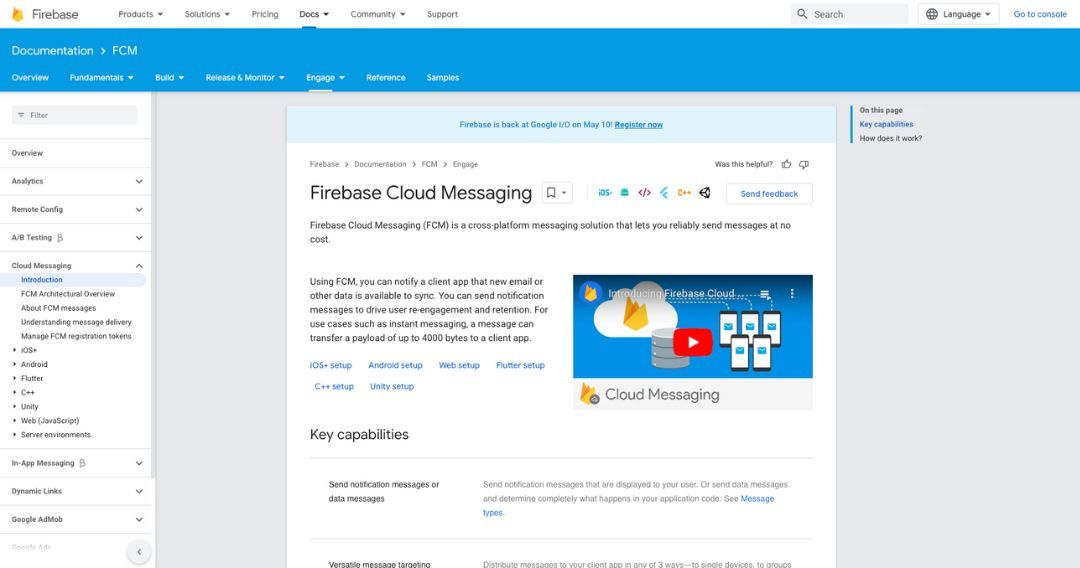Click the Documentation breadcrumb header link

pos(52,50)
